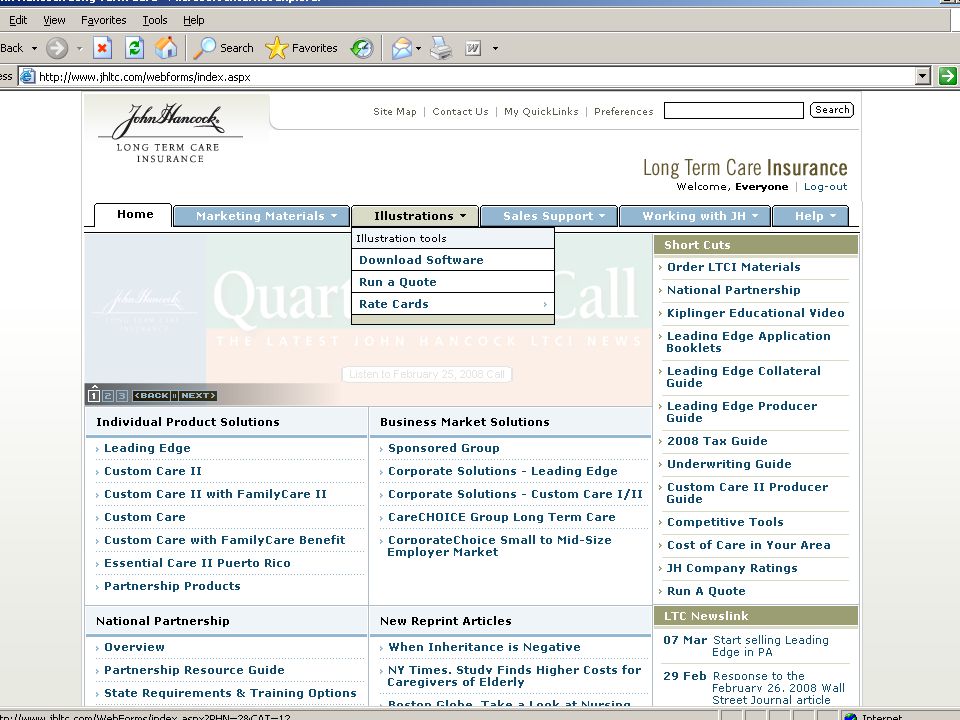The height and width of the screenshot is (720, 960).
Task: Open Sponsored Group link
Action: 443,448
